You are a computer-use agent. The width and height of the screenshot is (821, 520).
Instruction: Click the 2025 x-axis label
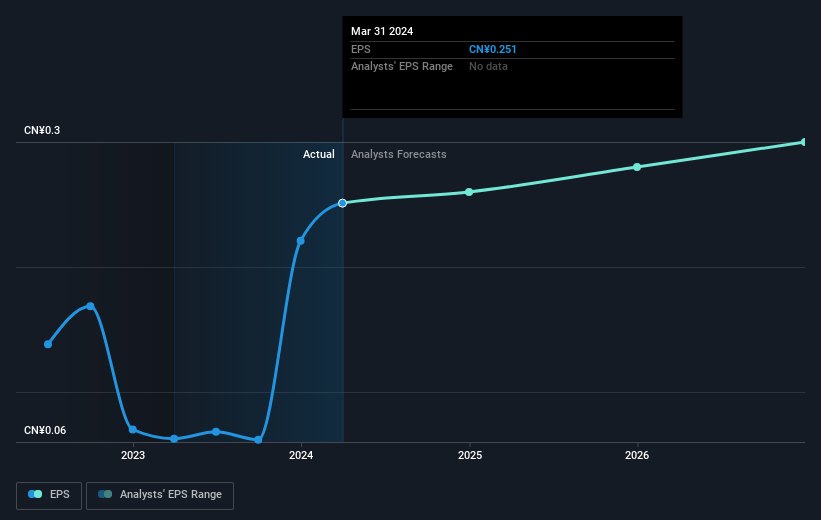[470, 456]
